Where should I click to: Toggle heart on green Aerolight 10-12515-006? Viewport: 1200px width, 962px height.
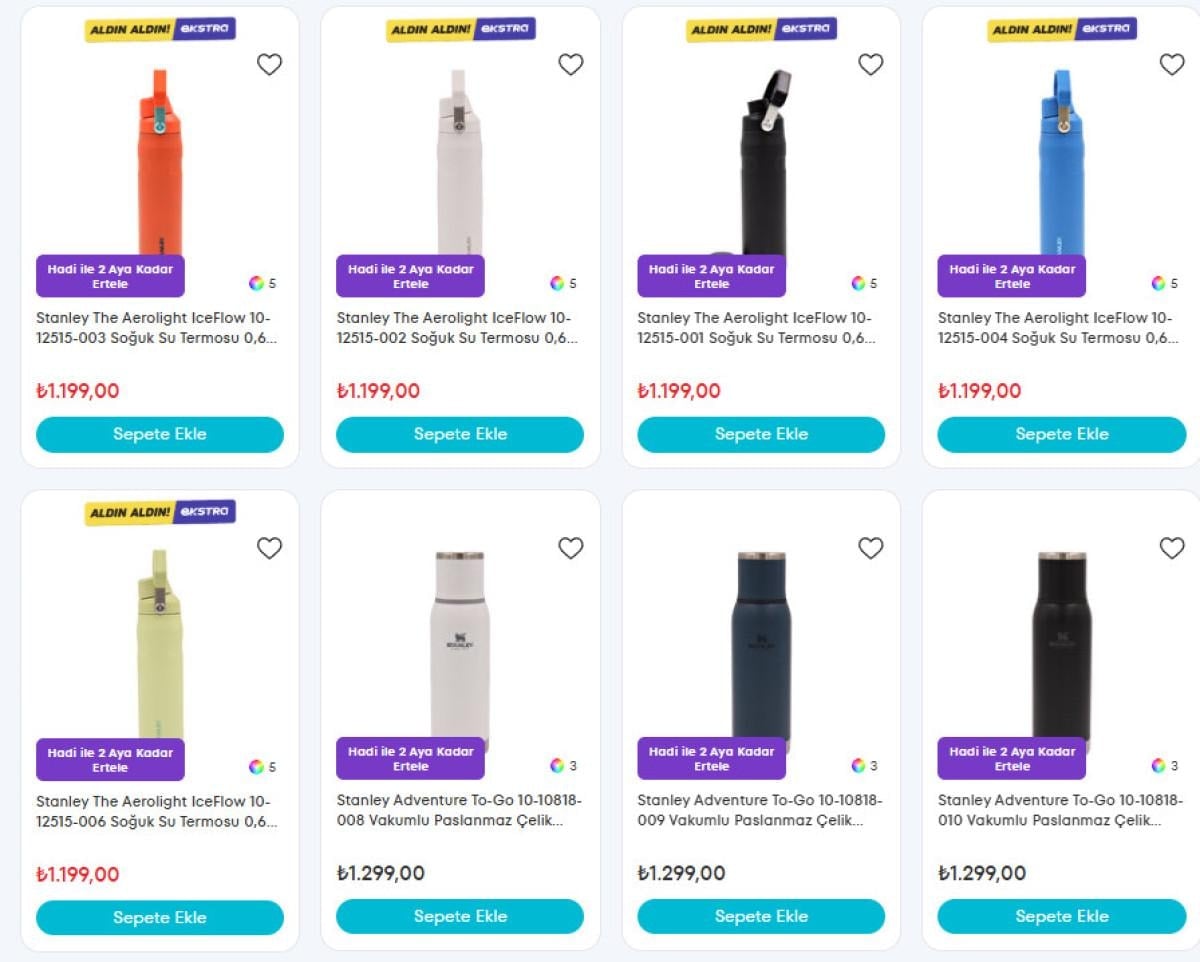(x=269, y=548)
